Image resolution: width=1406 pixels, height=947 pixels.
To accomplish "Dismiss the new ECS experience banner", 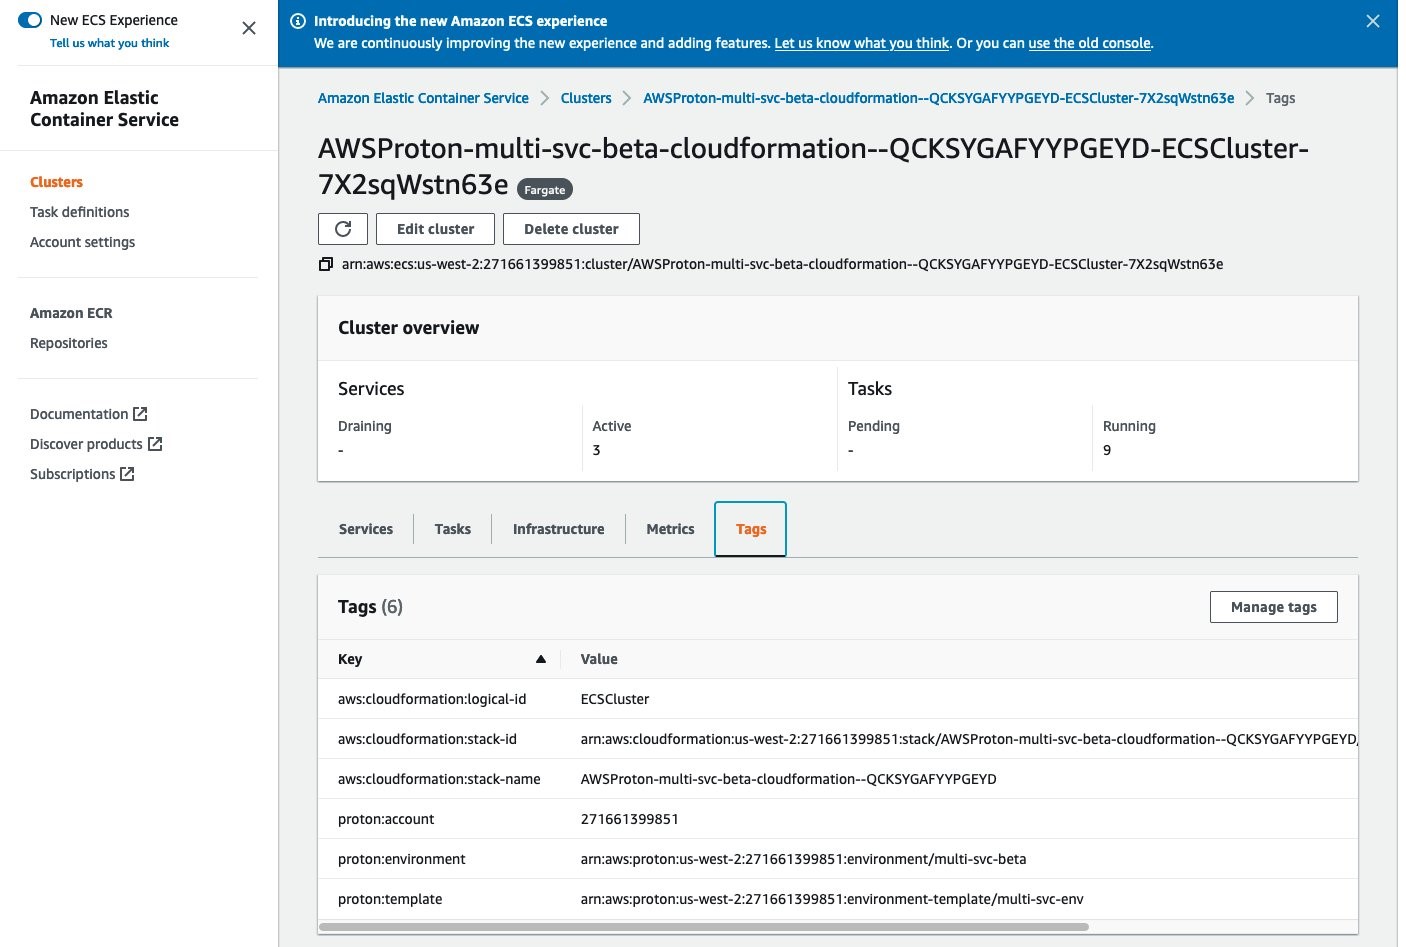I will click(x=1373, y=21).
